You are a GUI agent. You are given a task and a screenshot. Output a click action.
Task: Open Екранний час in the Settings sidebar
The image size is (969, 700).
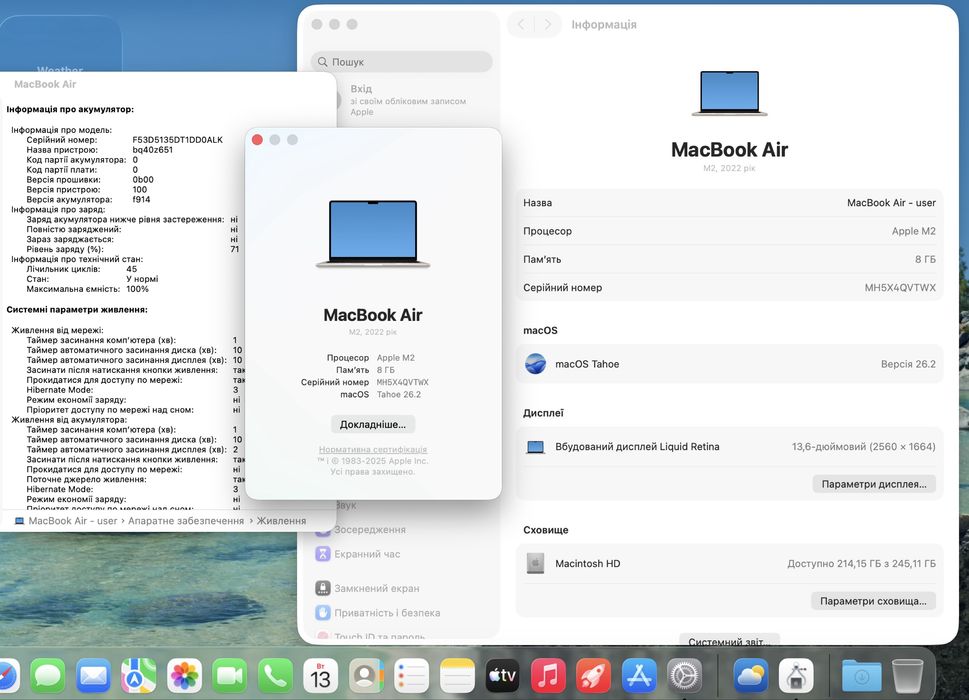tap(367, 554)
